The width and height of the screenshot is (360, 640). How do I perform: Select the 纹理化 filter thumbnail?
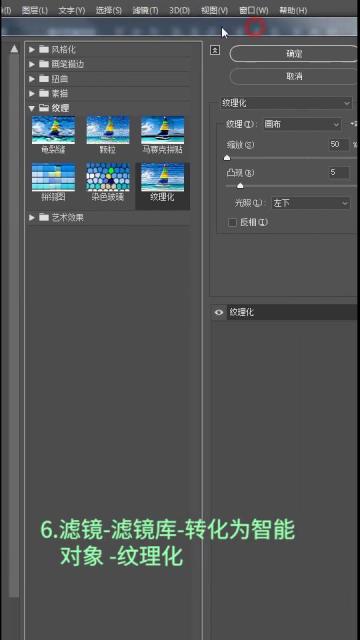click(162, 177)
